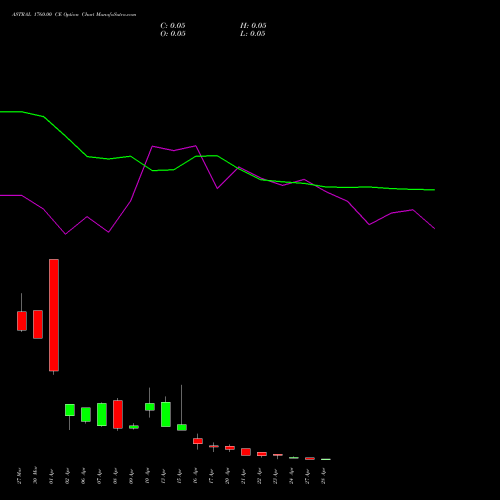
Task: Click the 20 Apr date label
Action: click(x=227, y=476)
